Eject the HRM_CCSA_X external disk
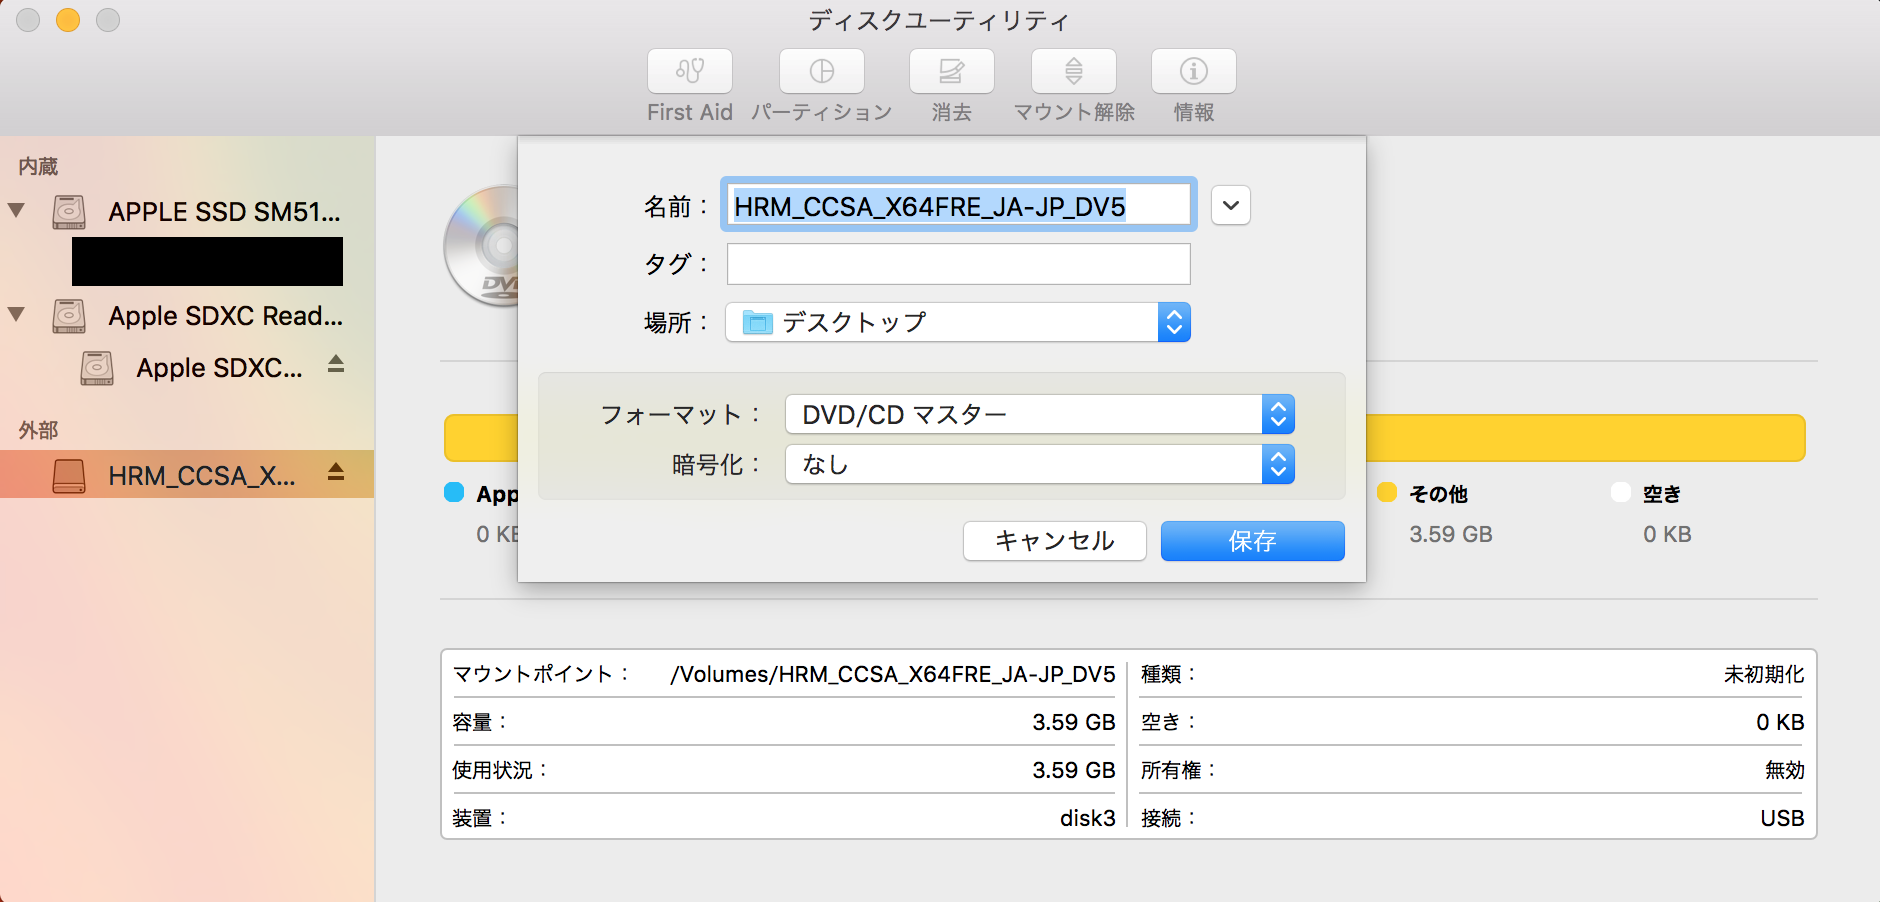The image size is (1880, 902). pyautogui.click(x=336, y=473)
